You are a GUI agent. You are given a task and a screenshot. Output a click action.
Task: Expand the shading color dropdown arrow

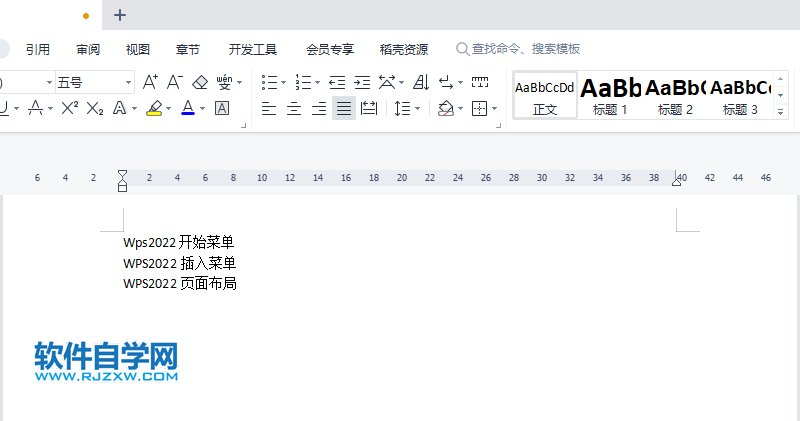pyautogui.click(x=460, y=109)
